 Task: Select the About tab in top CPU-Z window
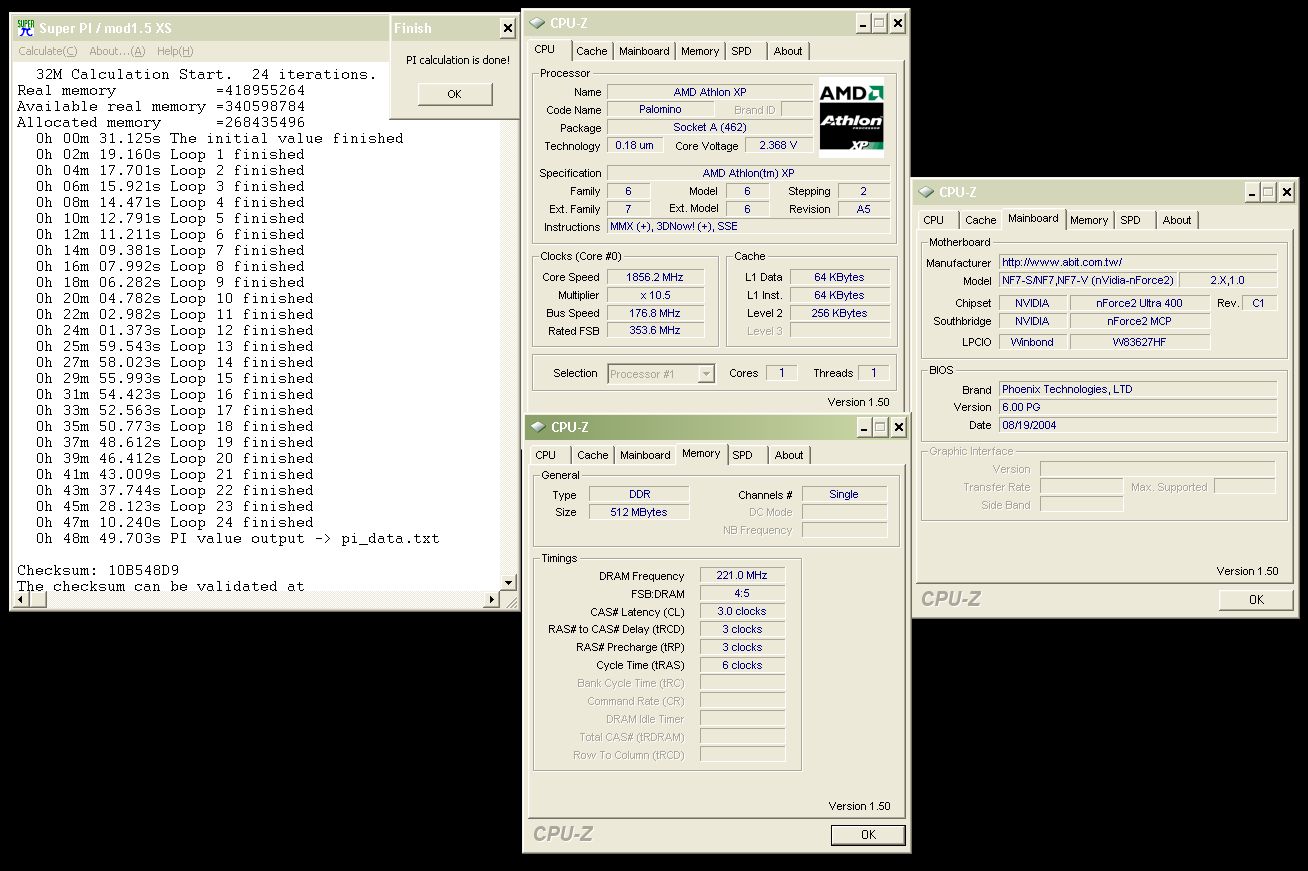click(x=788, y=51)
